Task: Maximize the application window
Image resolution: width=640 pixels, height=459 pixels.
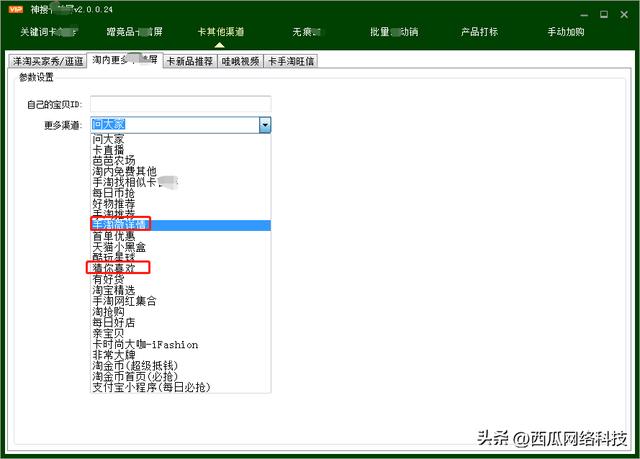Action: (x=604, y=15)
